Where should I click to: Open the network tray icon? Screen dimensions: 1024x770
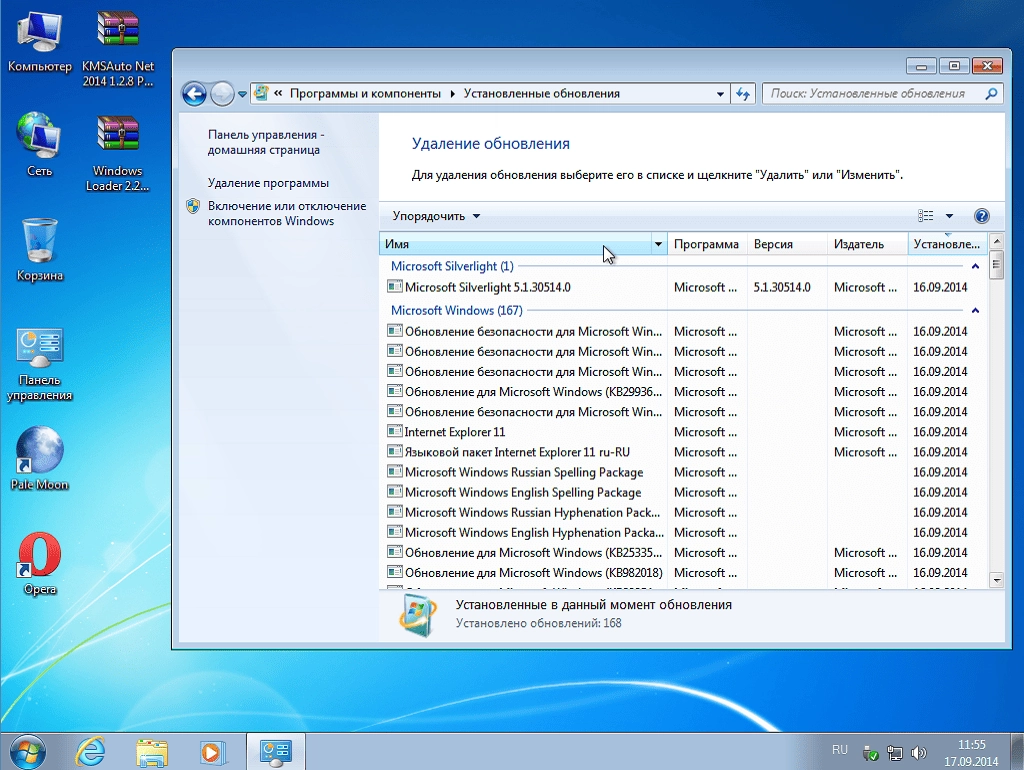coord(894,754)
